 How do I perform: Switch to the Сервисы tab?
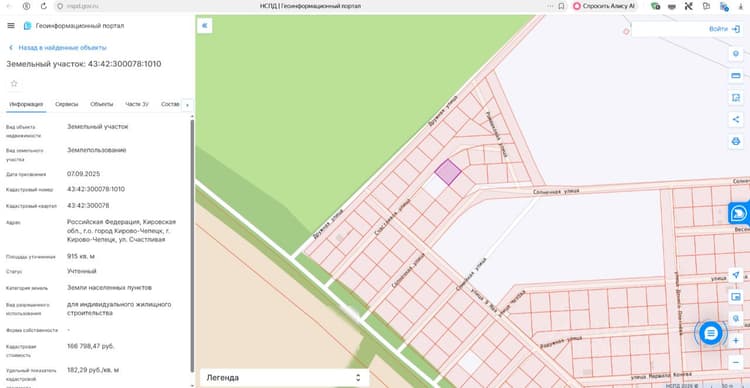tap(66, 104)
